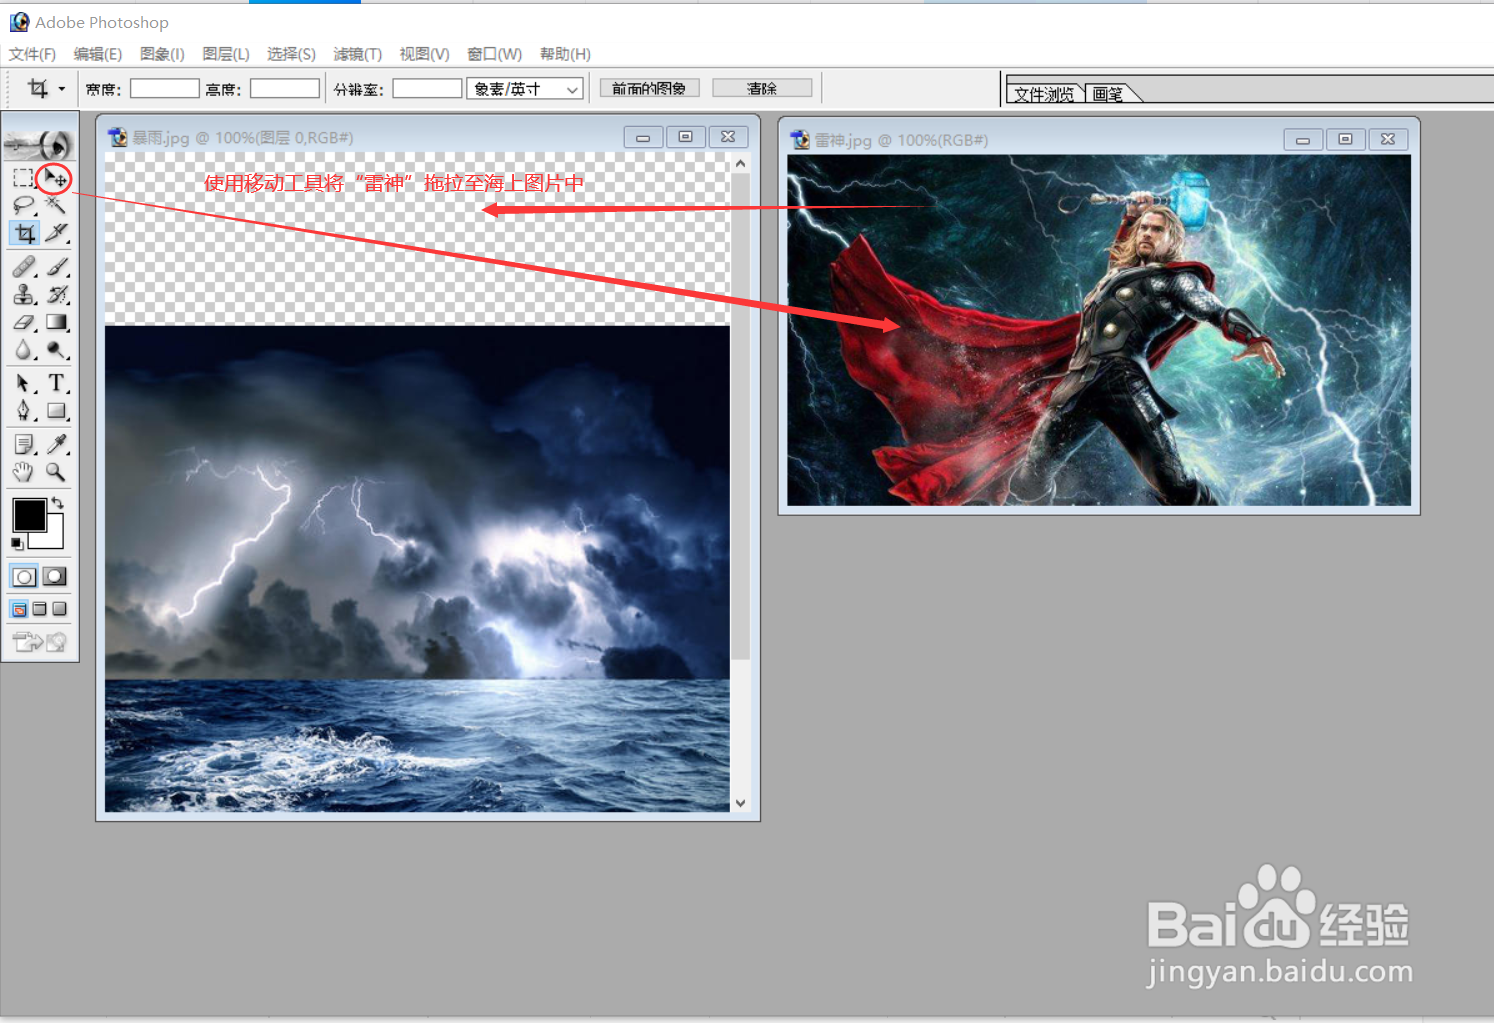Open the 滤镜(T) menu
Viewport: 1494px width, 1023px height.
coord(358,54)
